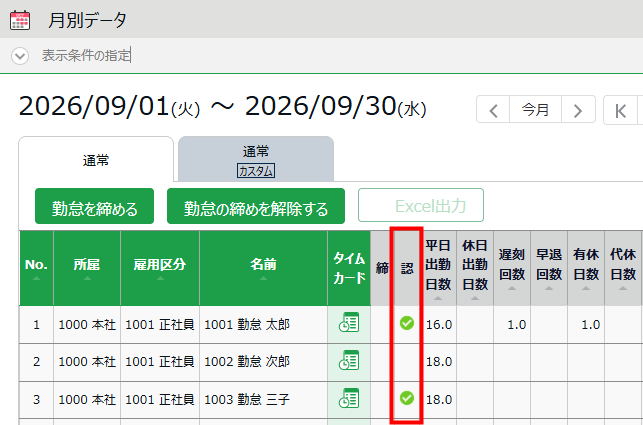Sort by 有休日数 column header
Screen dimensions: 643x425
coord(586,268)
